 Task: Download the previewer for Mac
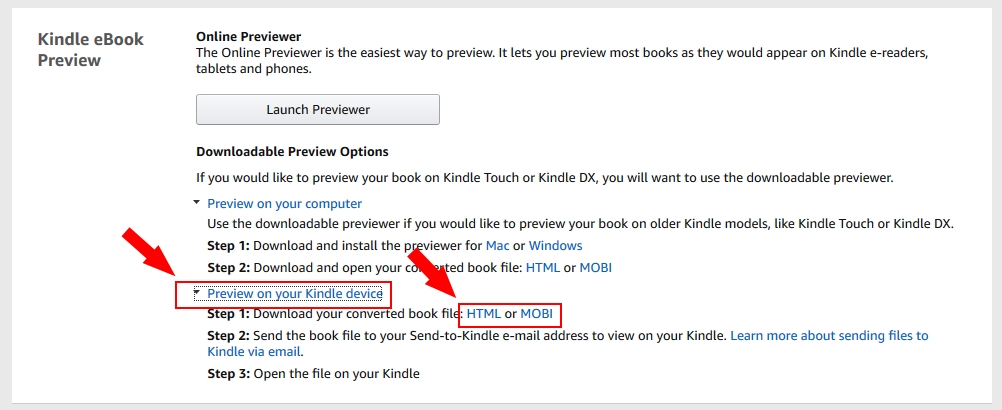pos(497,245)
